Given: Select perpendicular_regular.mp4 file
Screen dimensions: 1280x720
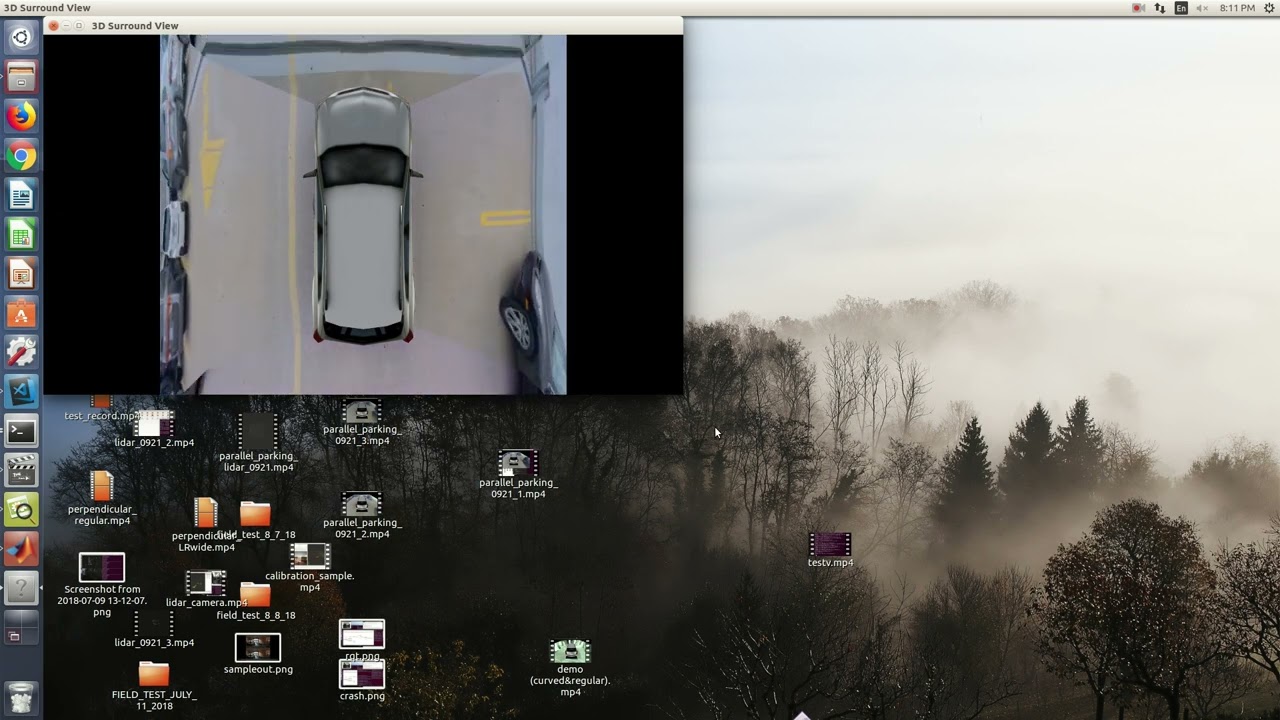Looking at the screenshot, I should [102, 499].
